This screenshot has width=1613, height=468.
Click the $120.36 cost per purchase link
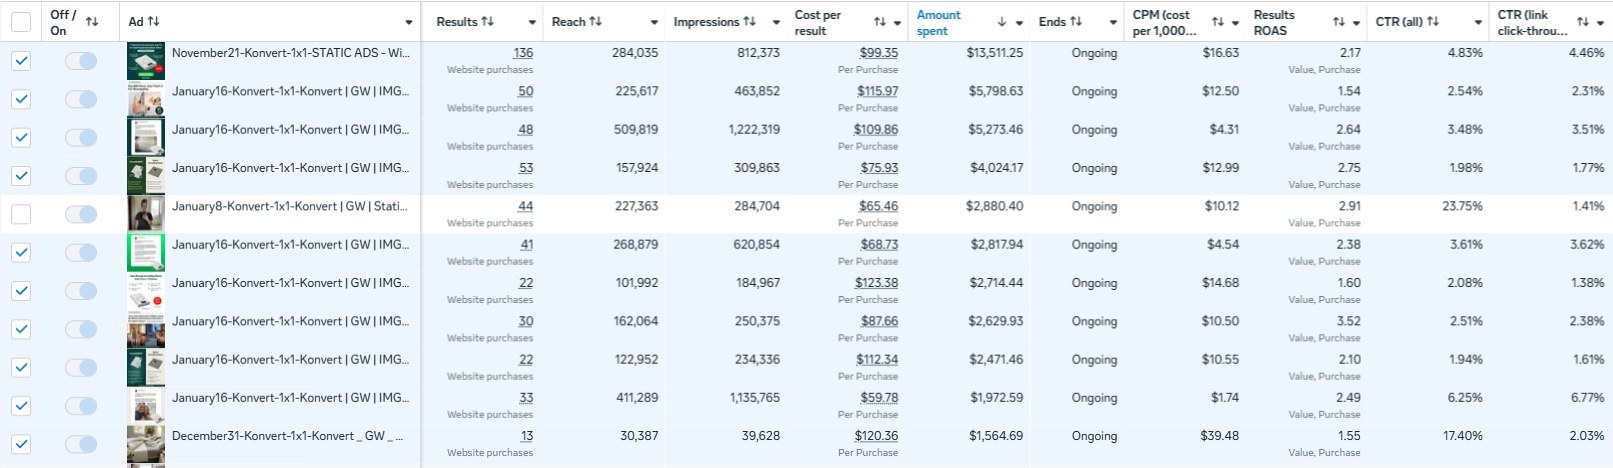coord(876,436)
